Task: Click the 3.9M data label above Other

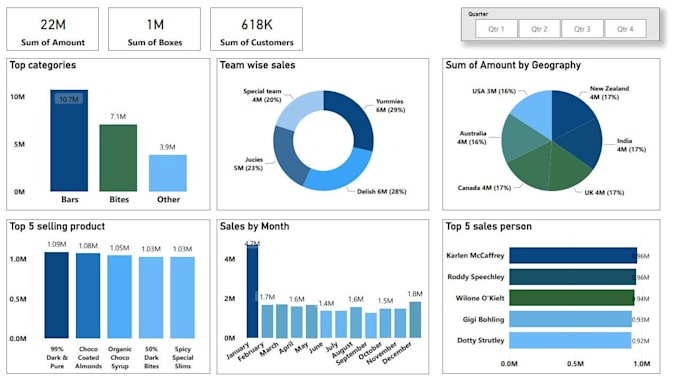Action: [167, 147]
